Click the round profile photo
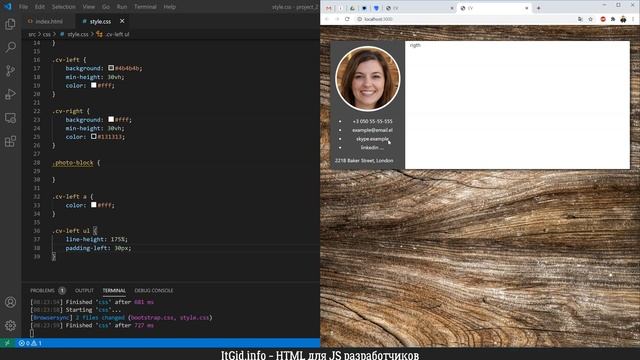 367,78
